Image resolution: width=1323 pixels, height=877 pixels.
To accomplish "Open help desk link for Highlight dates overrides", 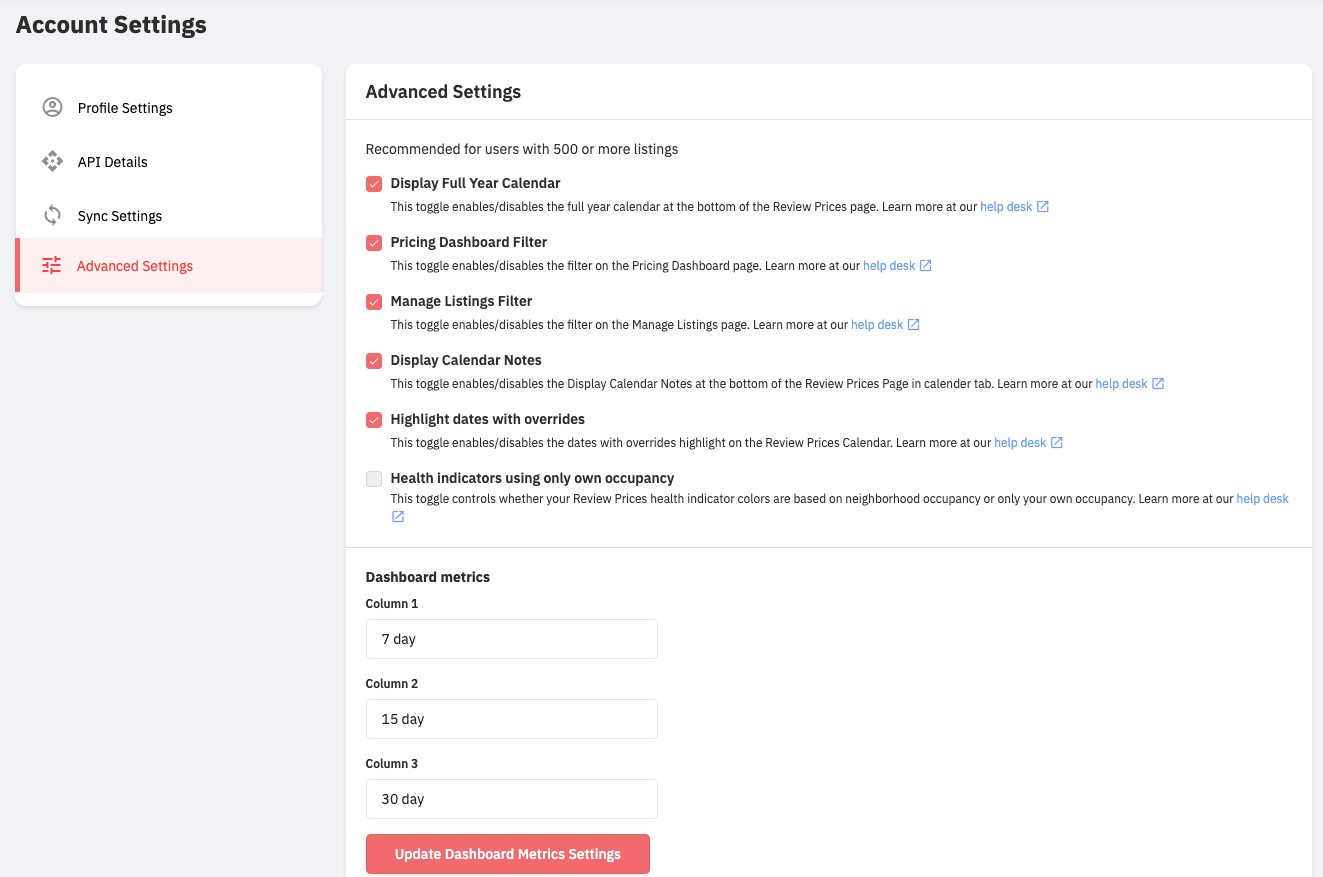I will pos(1020,443).
